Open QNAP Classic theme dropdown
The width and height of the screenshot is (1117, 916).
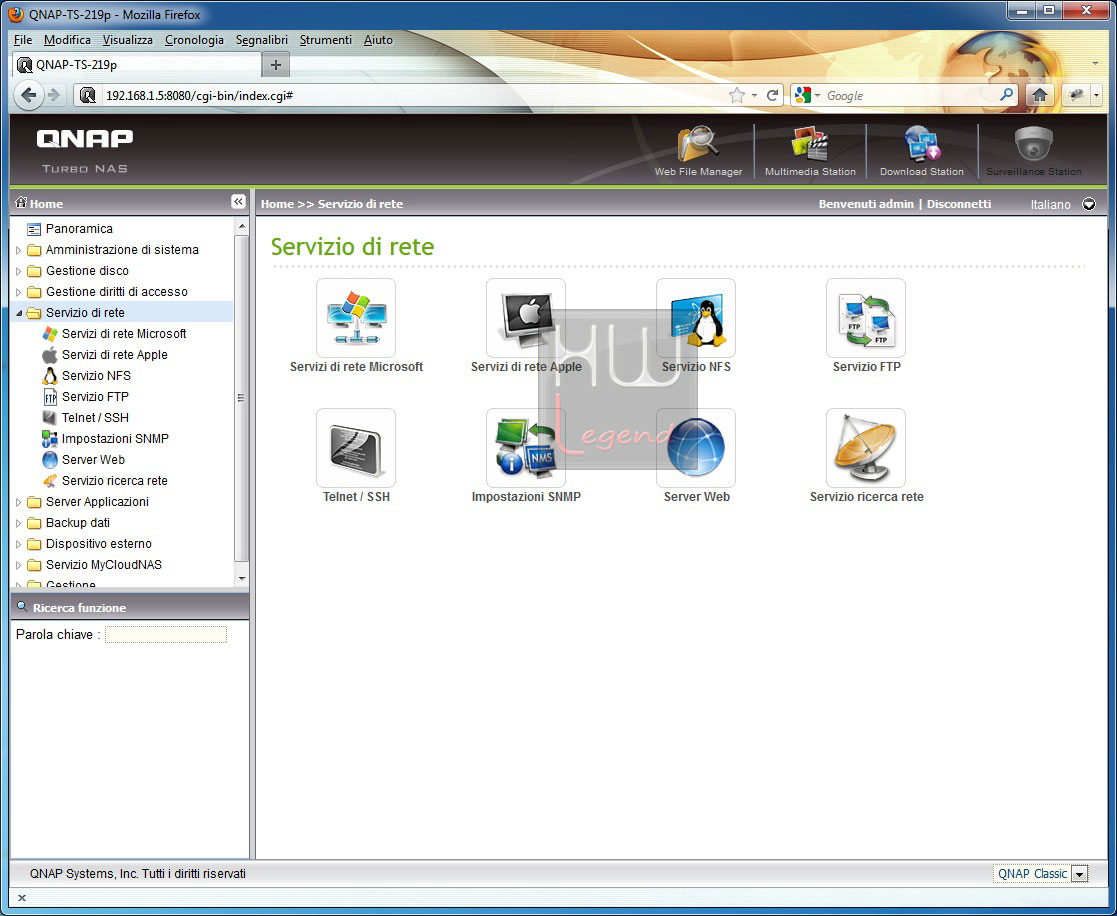(x=1079, y=874)
